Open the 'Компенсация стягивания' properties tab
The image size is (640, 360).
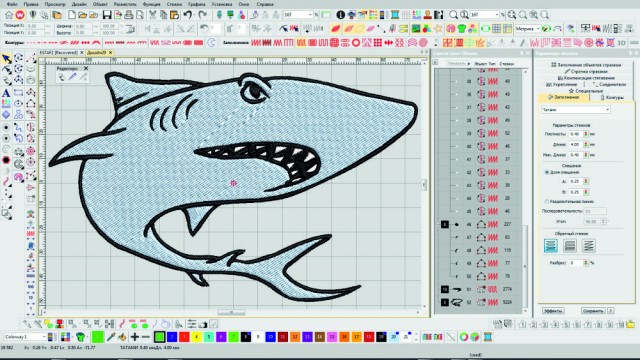[586, 78]
